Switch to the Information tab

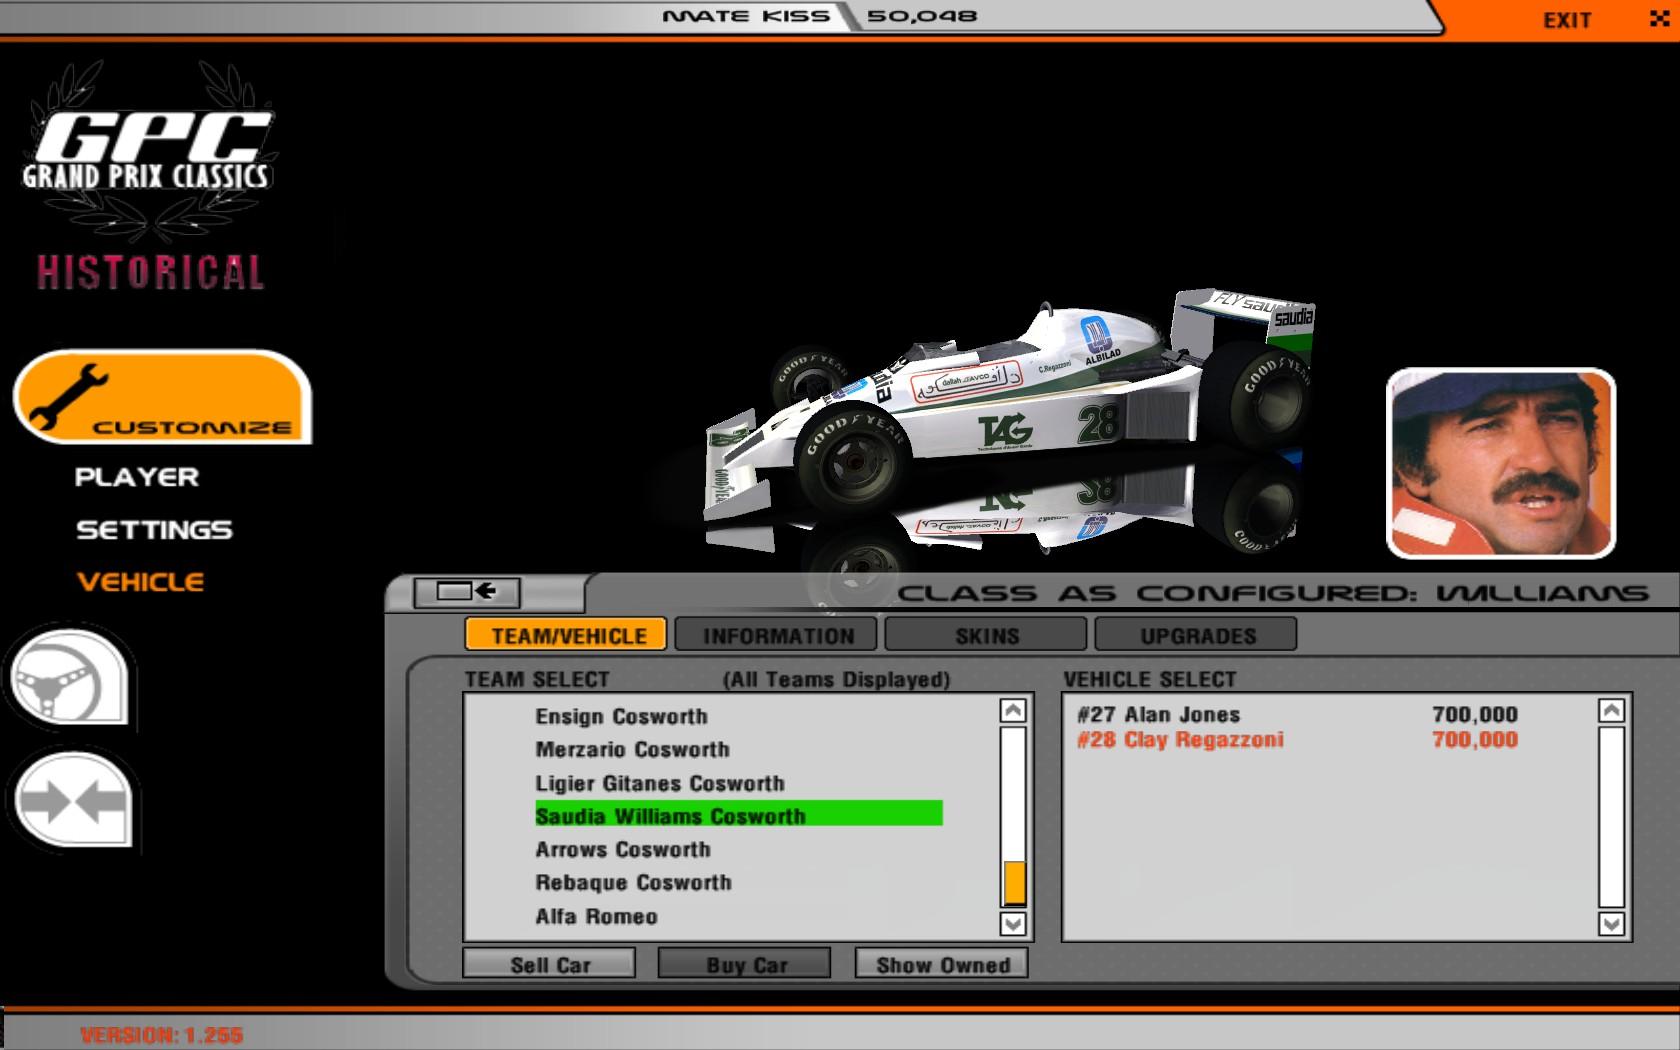pos(776,635)
